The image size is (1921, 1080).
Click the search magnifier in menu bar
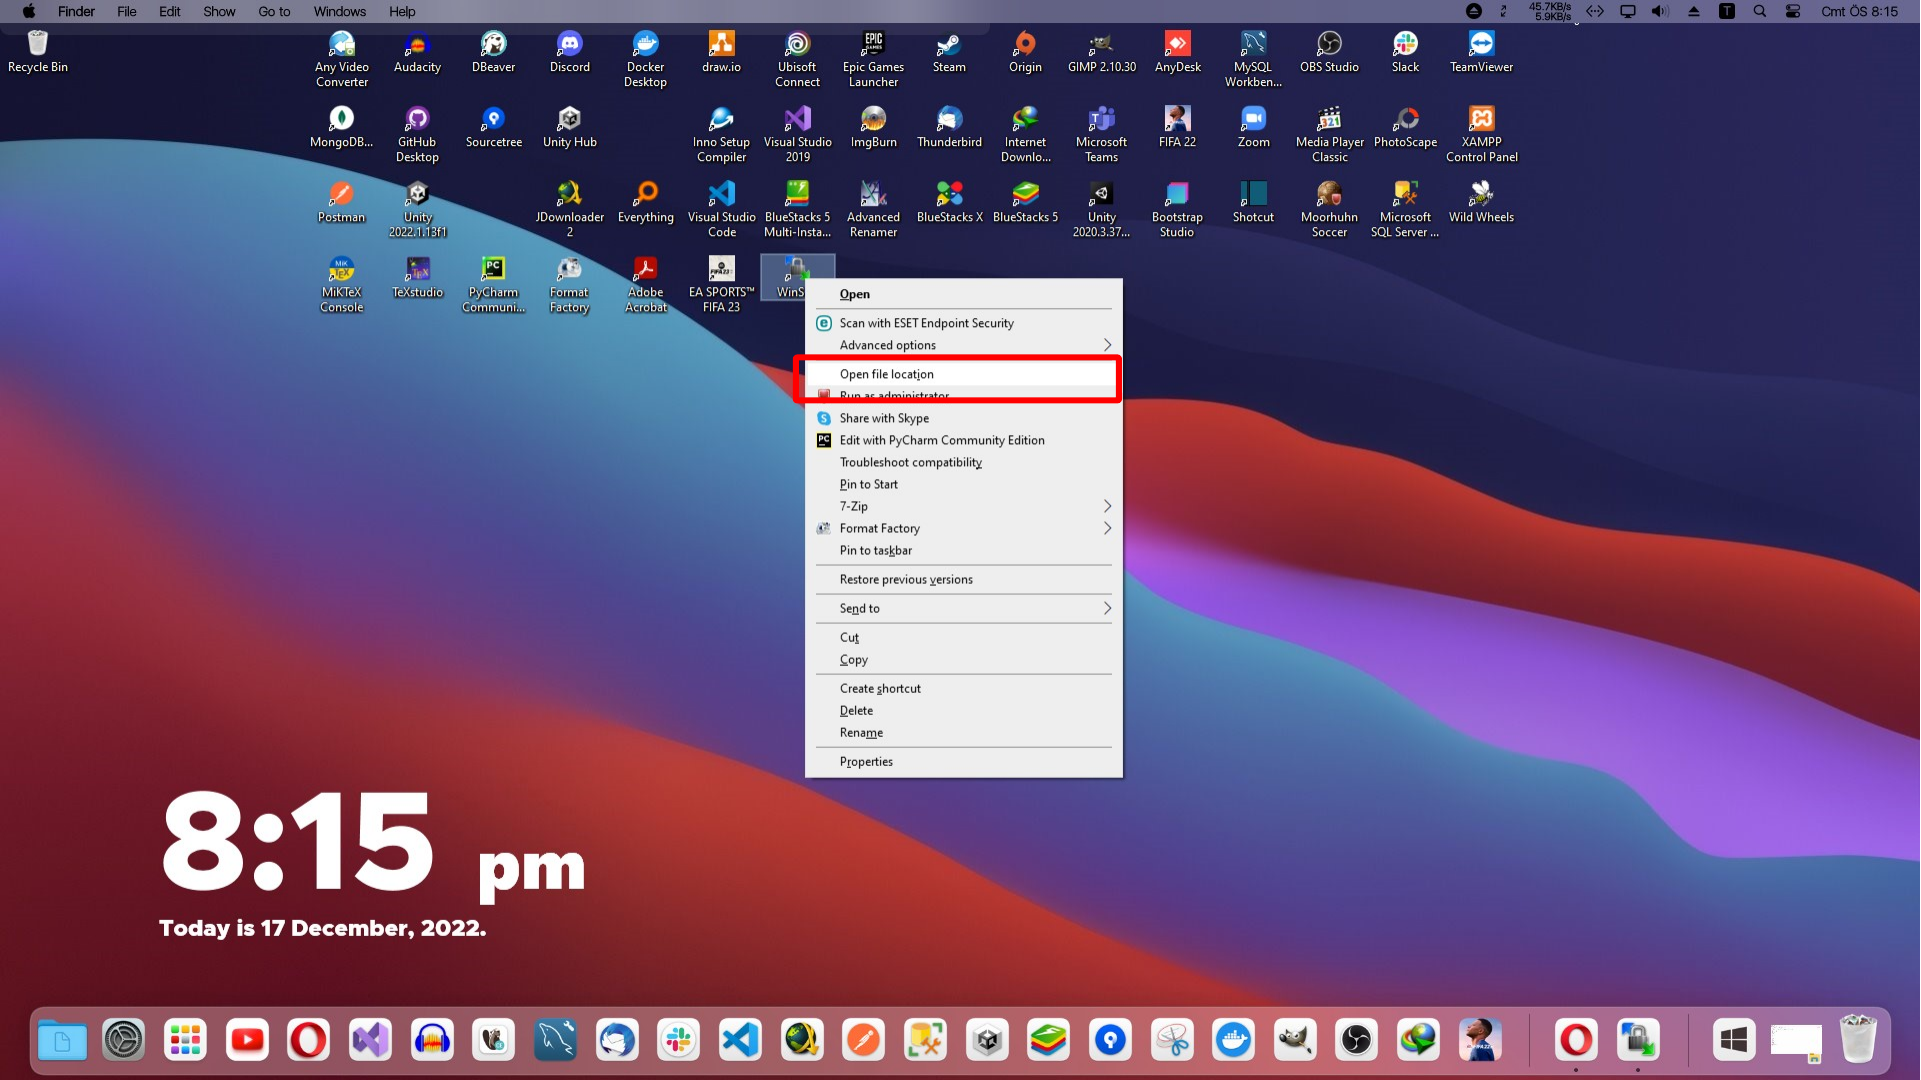1760,11
